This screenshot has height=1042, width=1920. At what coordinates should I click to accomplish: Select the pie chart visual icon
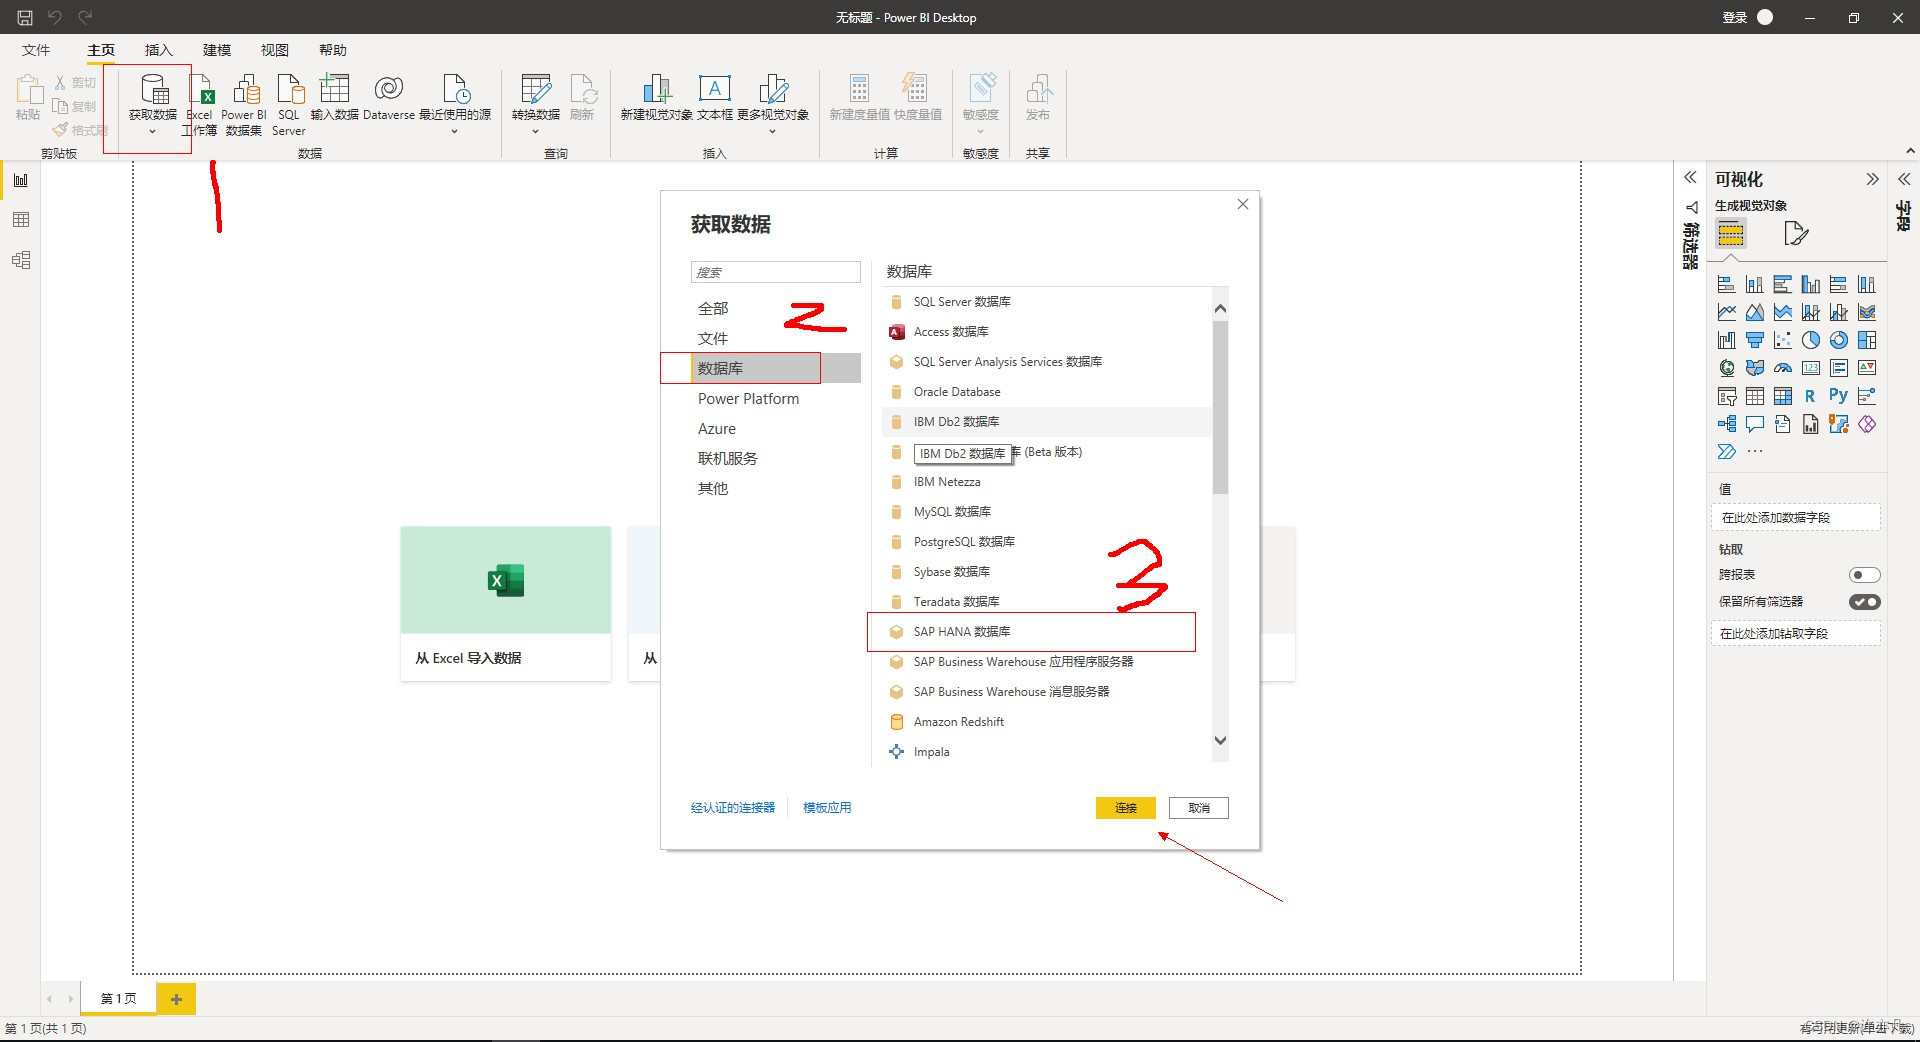tap(1810, 340)
